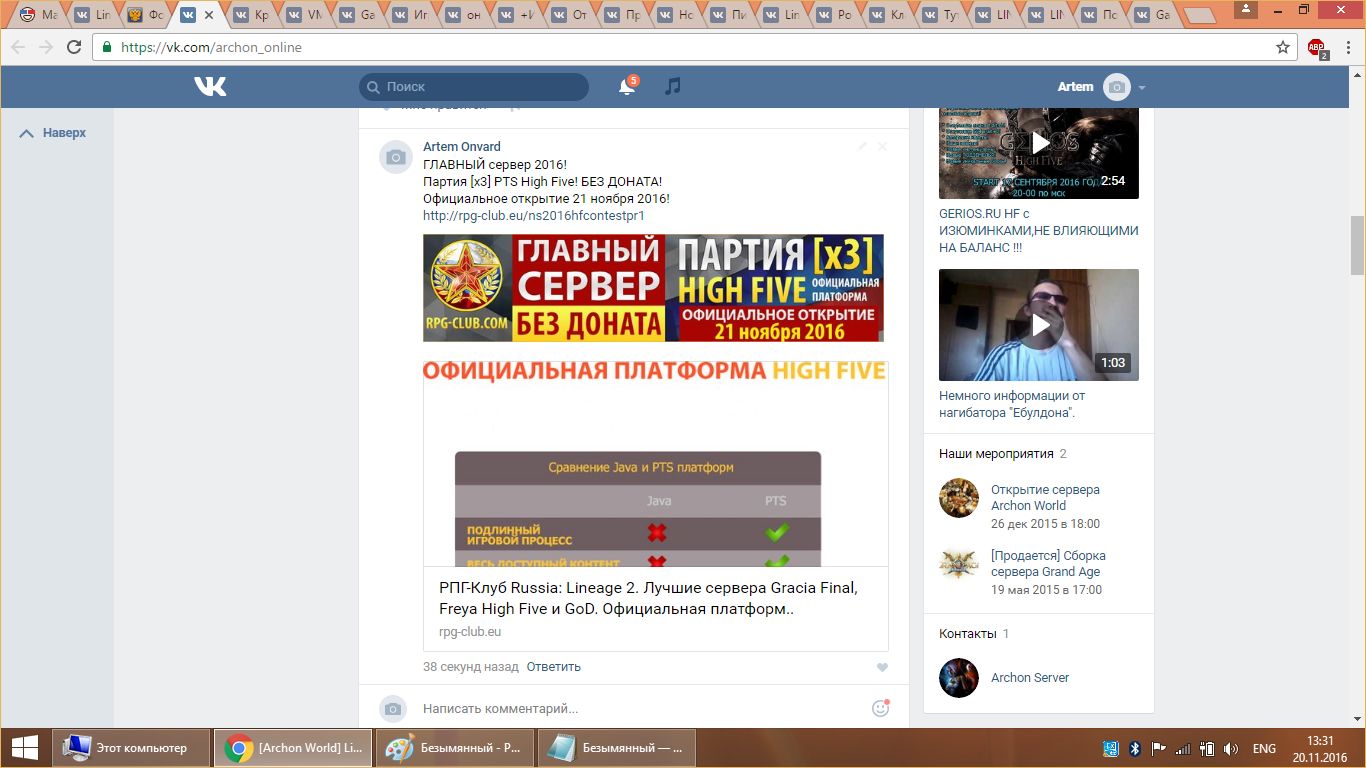The width and height of the screenshot is (1366, 768).
Task: Open the Artem Onvard author name
Action: tap(462, 147)
